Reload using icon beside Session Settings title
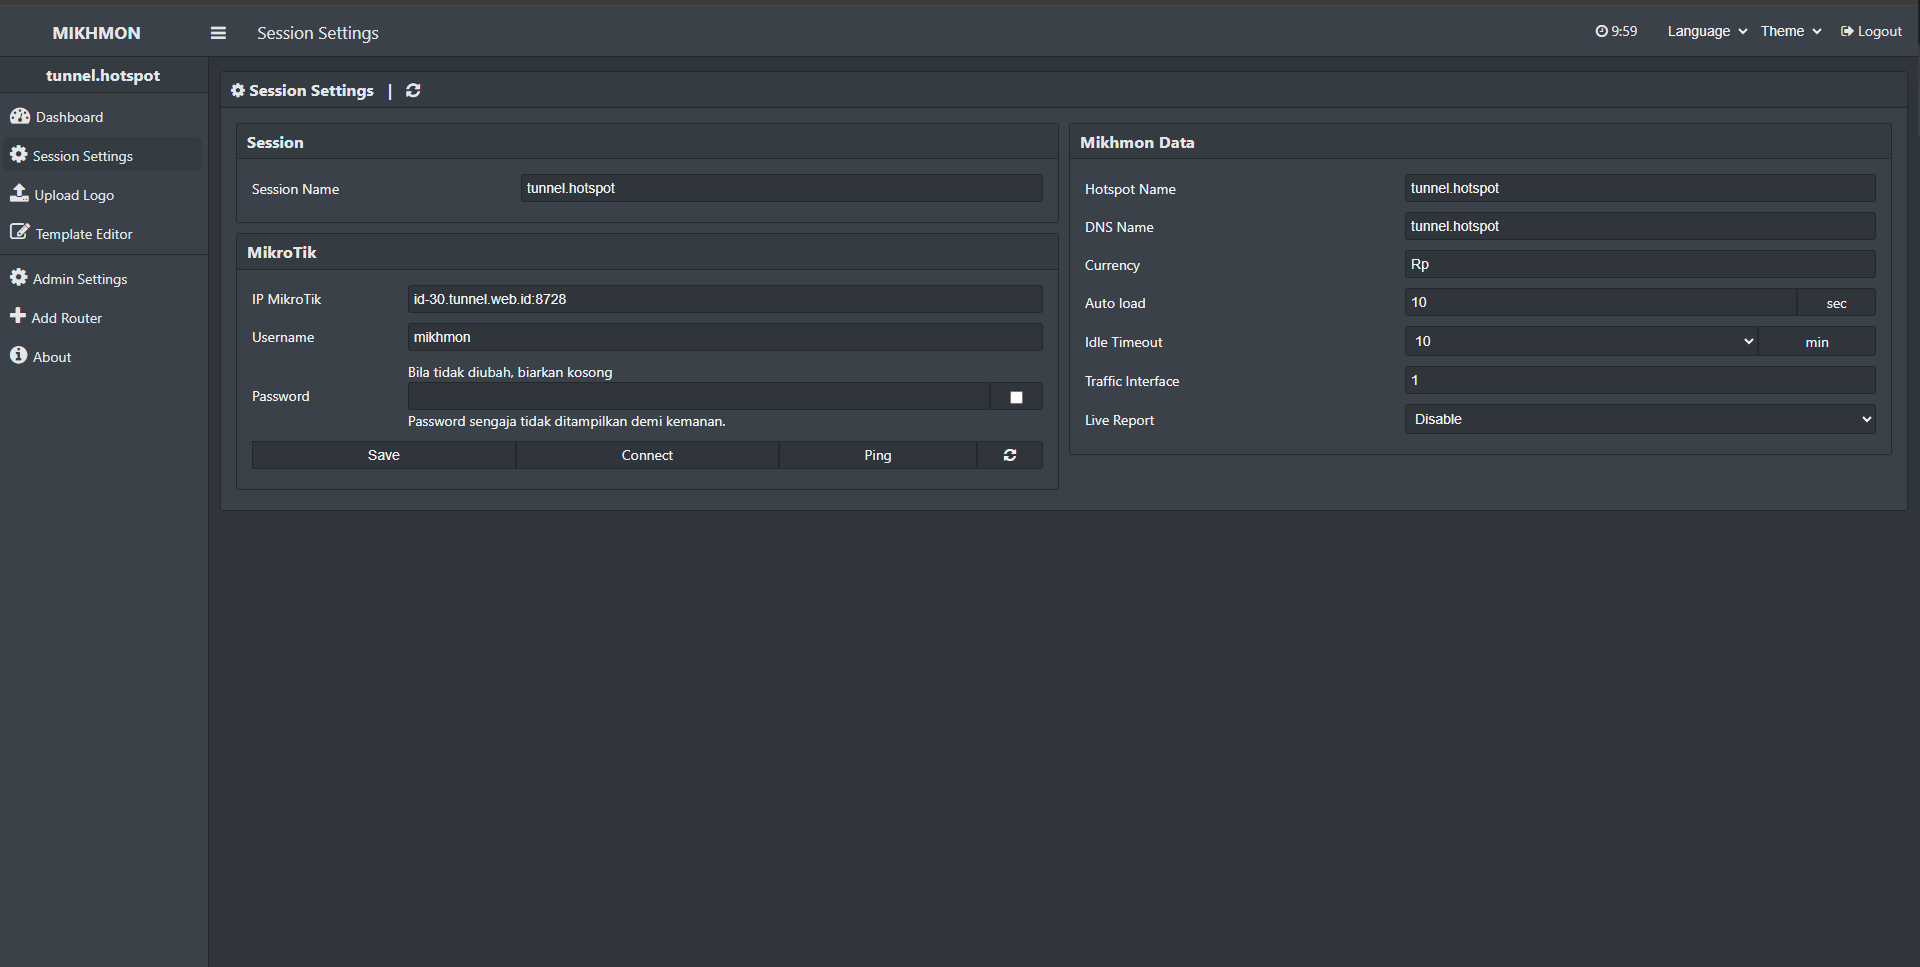The image size is (1920, 967). [413, 91]
